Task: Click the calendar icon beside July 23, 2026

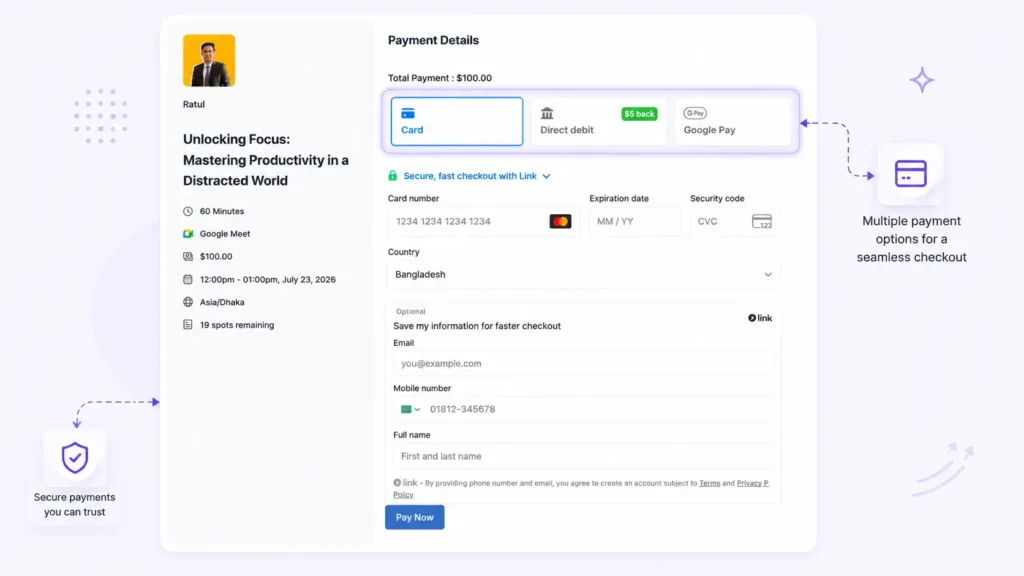Action: 188,280
